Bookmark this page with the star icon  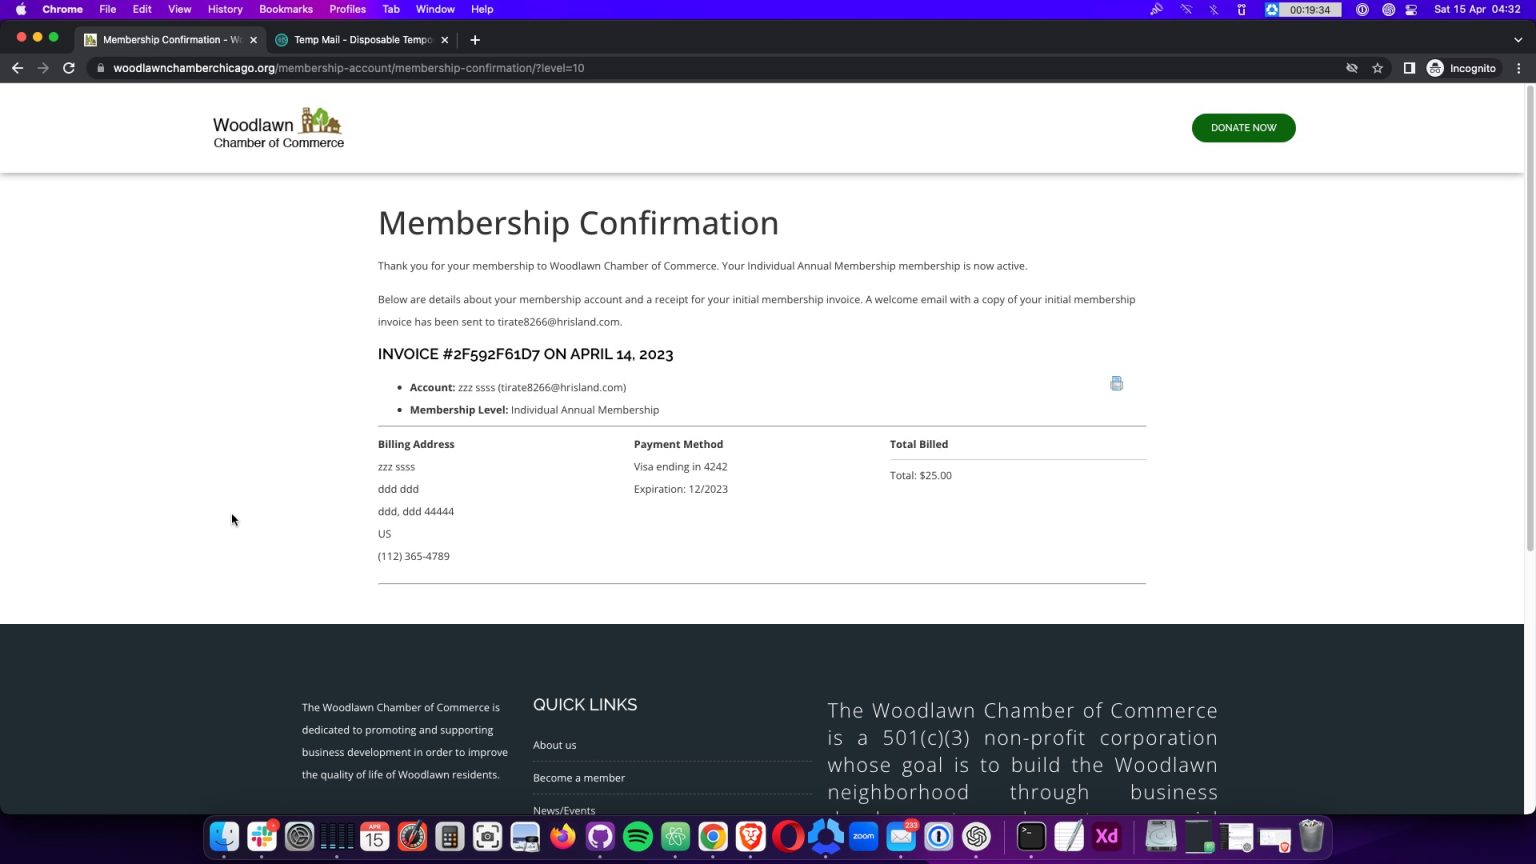(x=1377, y=68)
